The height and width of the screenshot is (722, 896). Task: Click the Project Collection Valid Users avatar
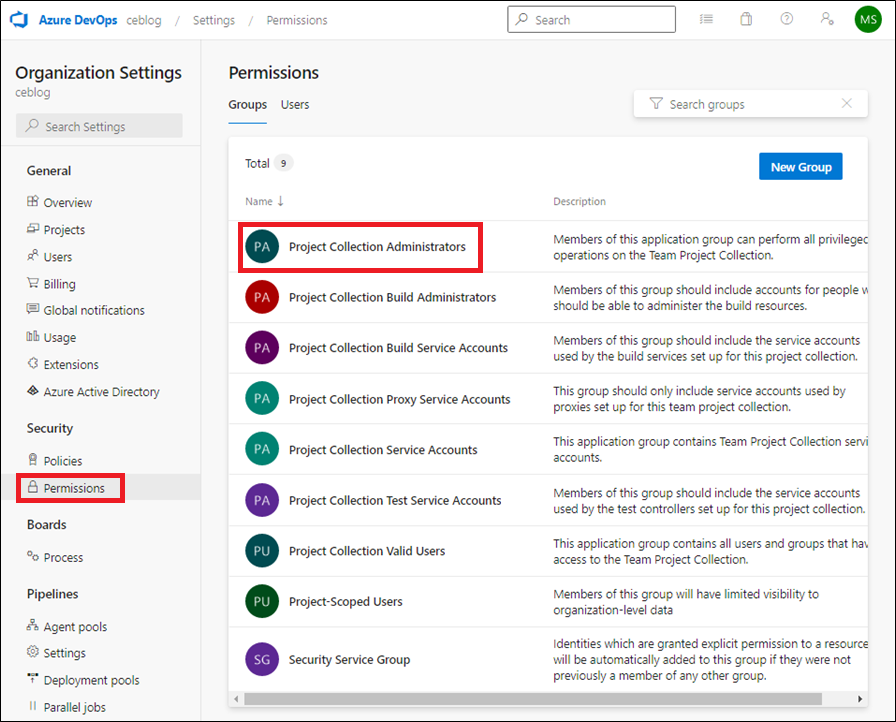(262, 551)
